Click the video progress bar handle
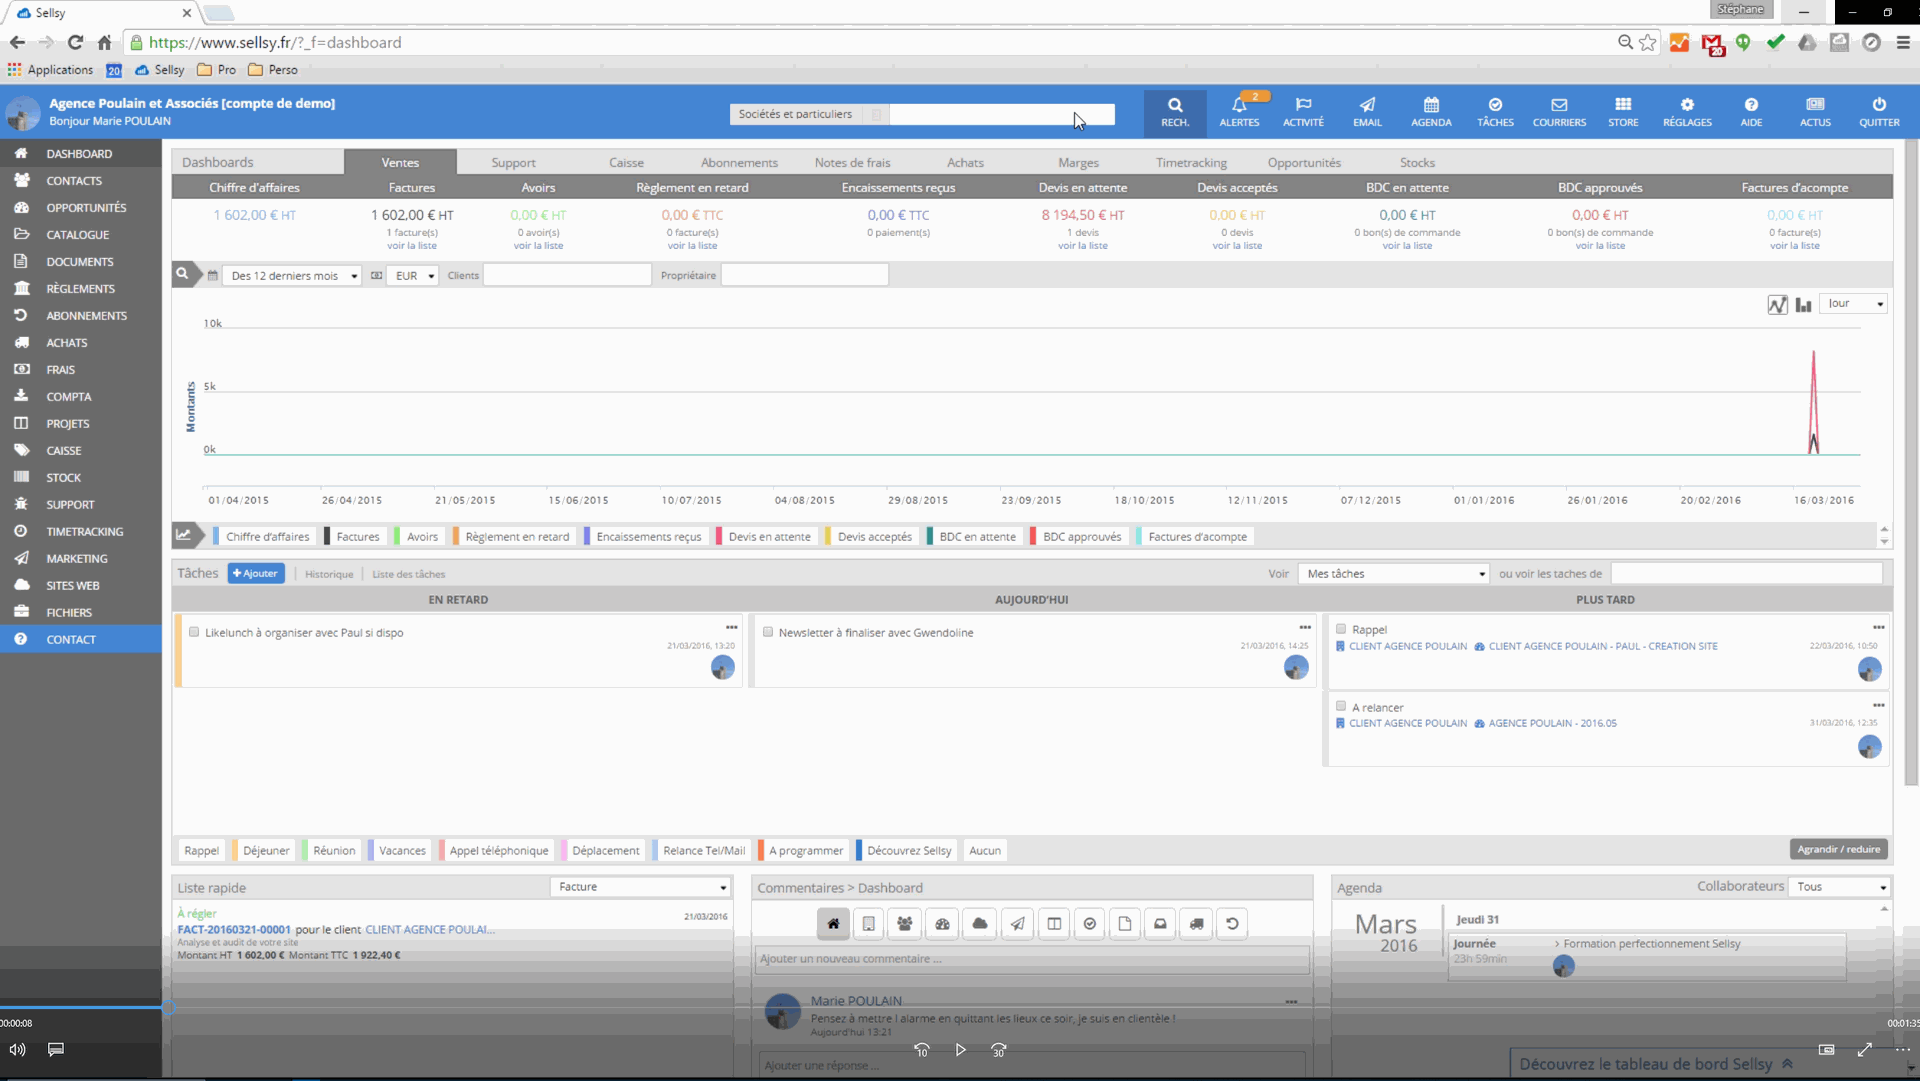The height and width of the screenshot is (1081, 1920). click(168, 1007)
